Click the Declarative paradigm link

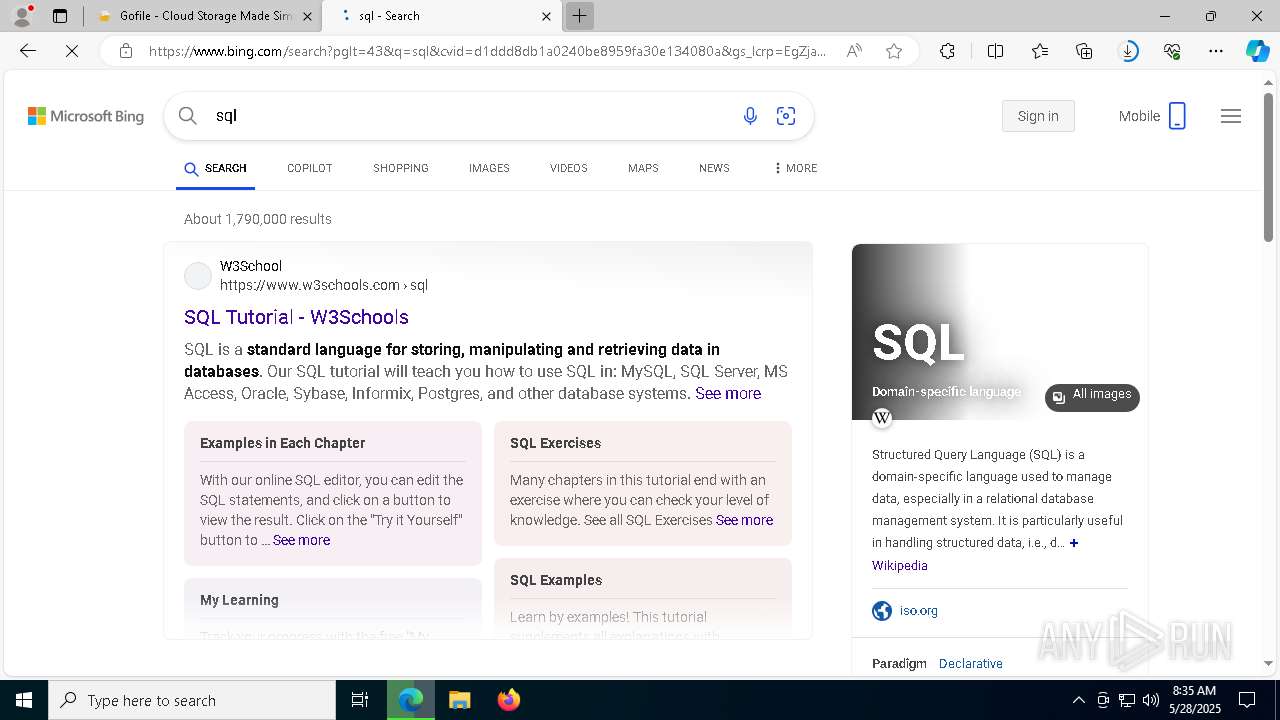click(970, 664)
